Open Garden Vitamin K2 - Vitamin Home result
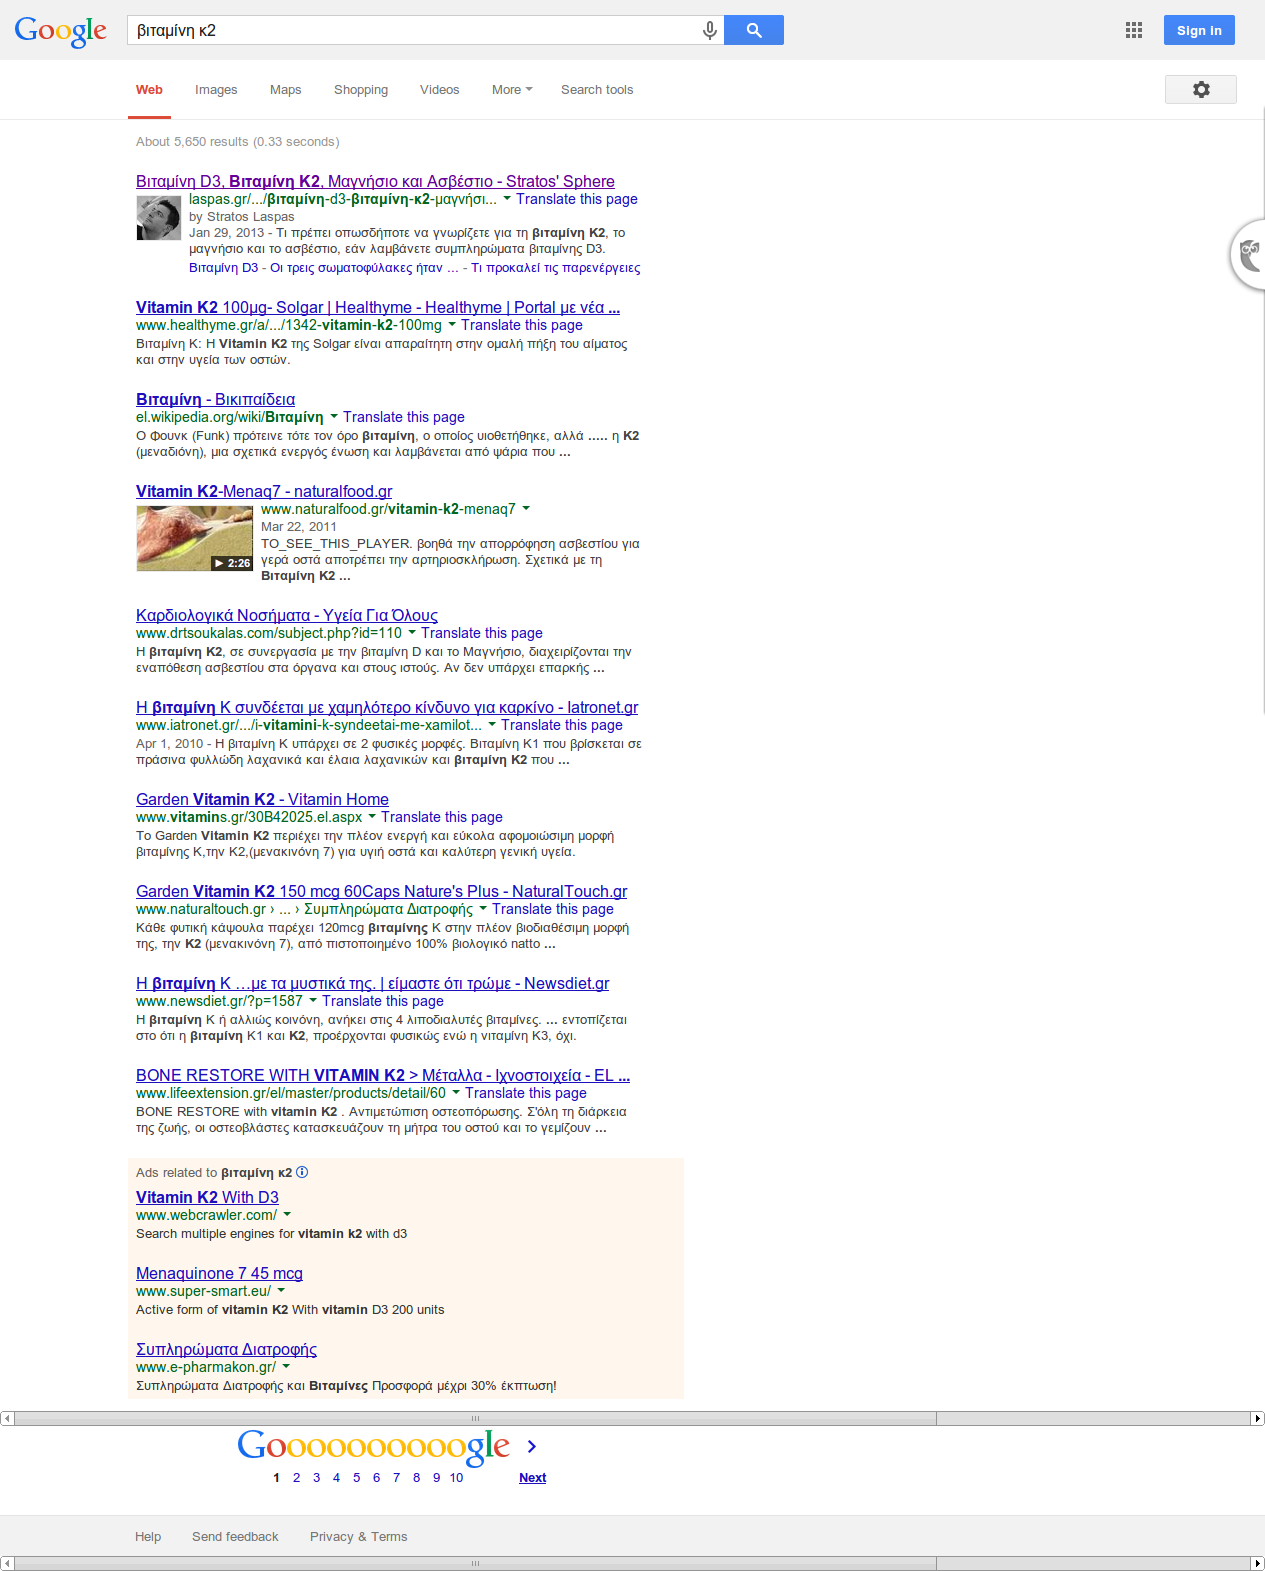Screen dimensions: 1265x1571 point(262,799)
